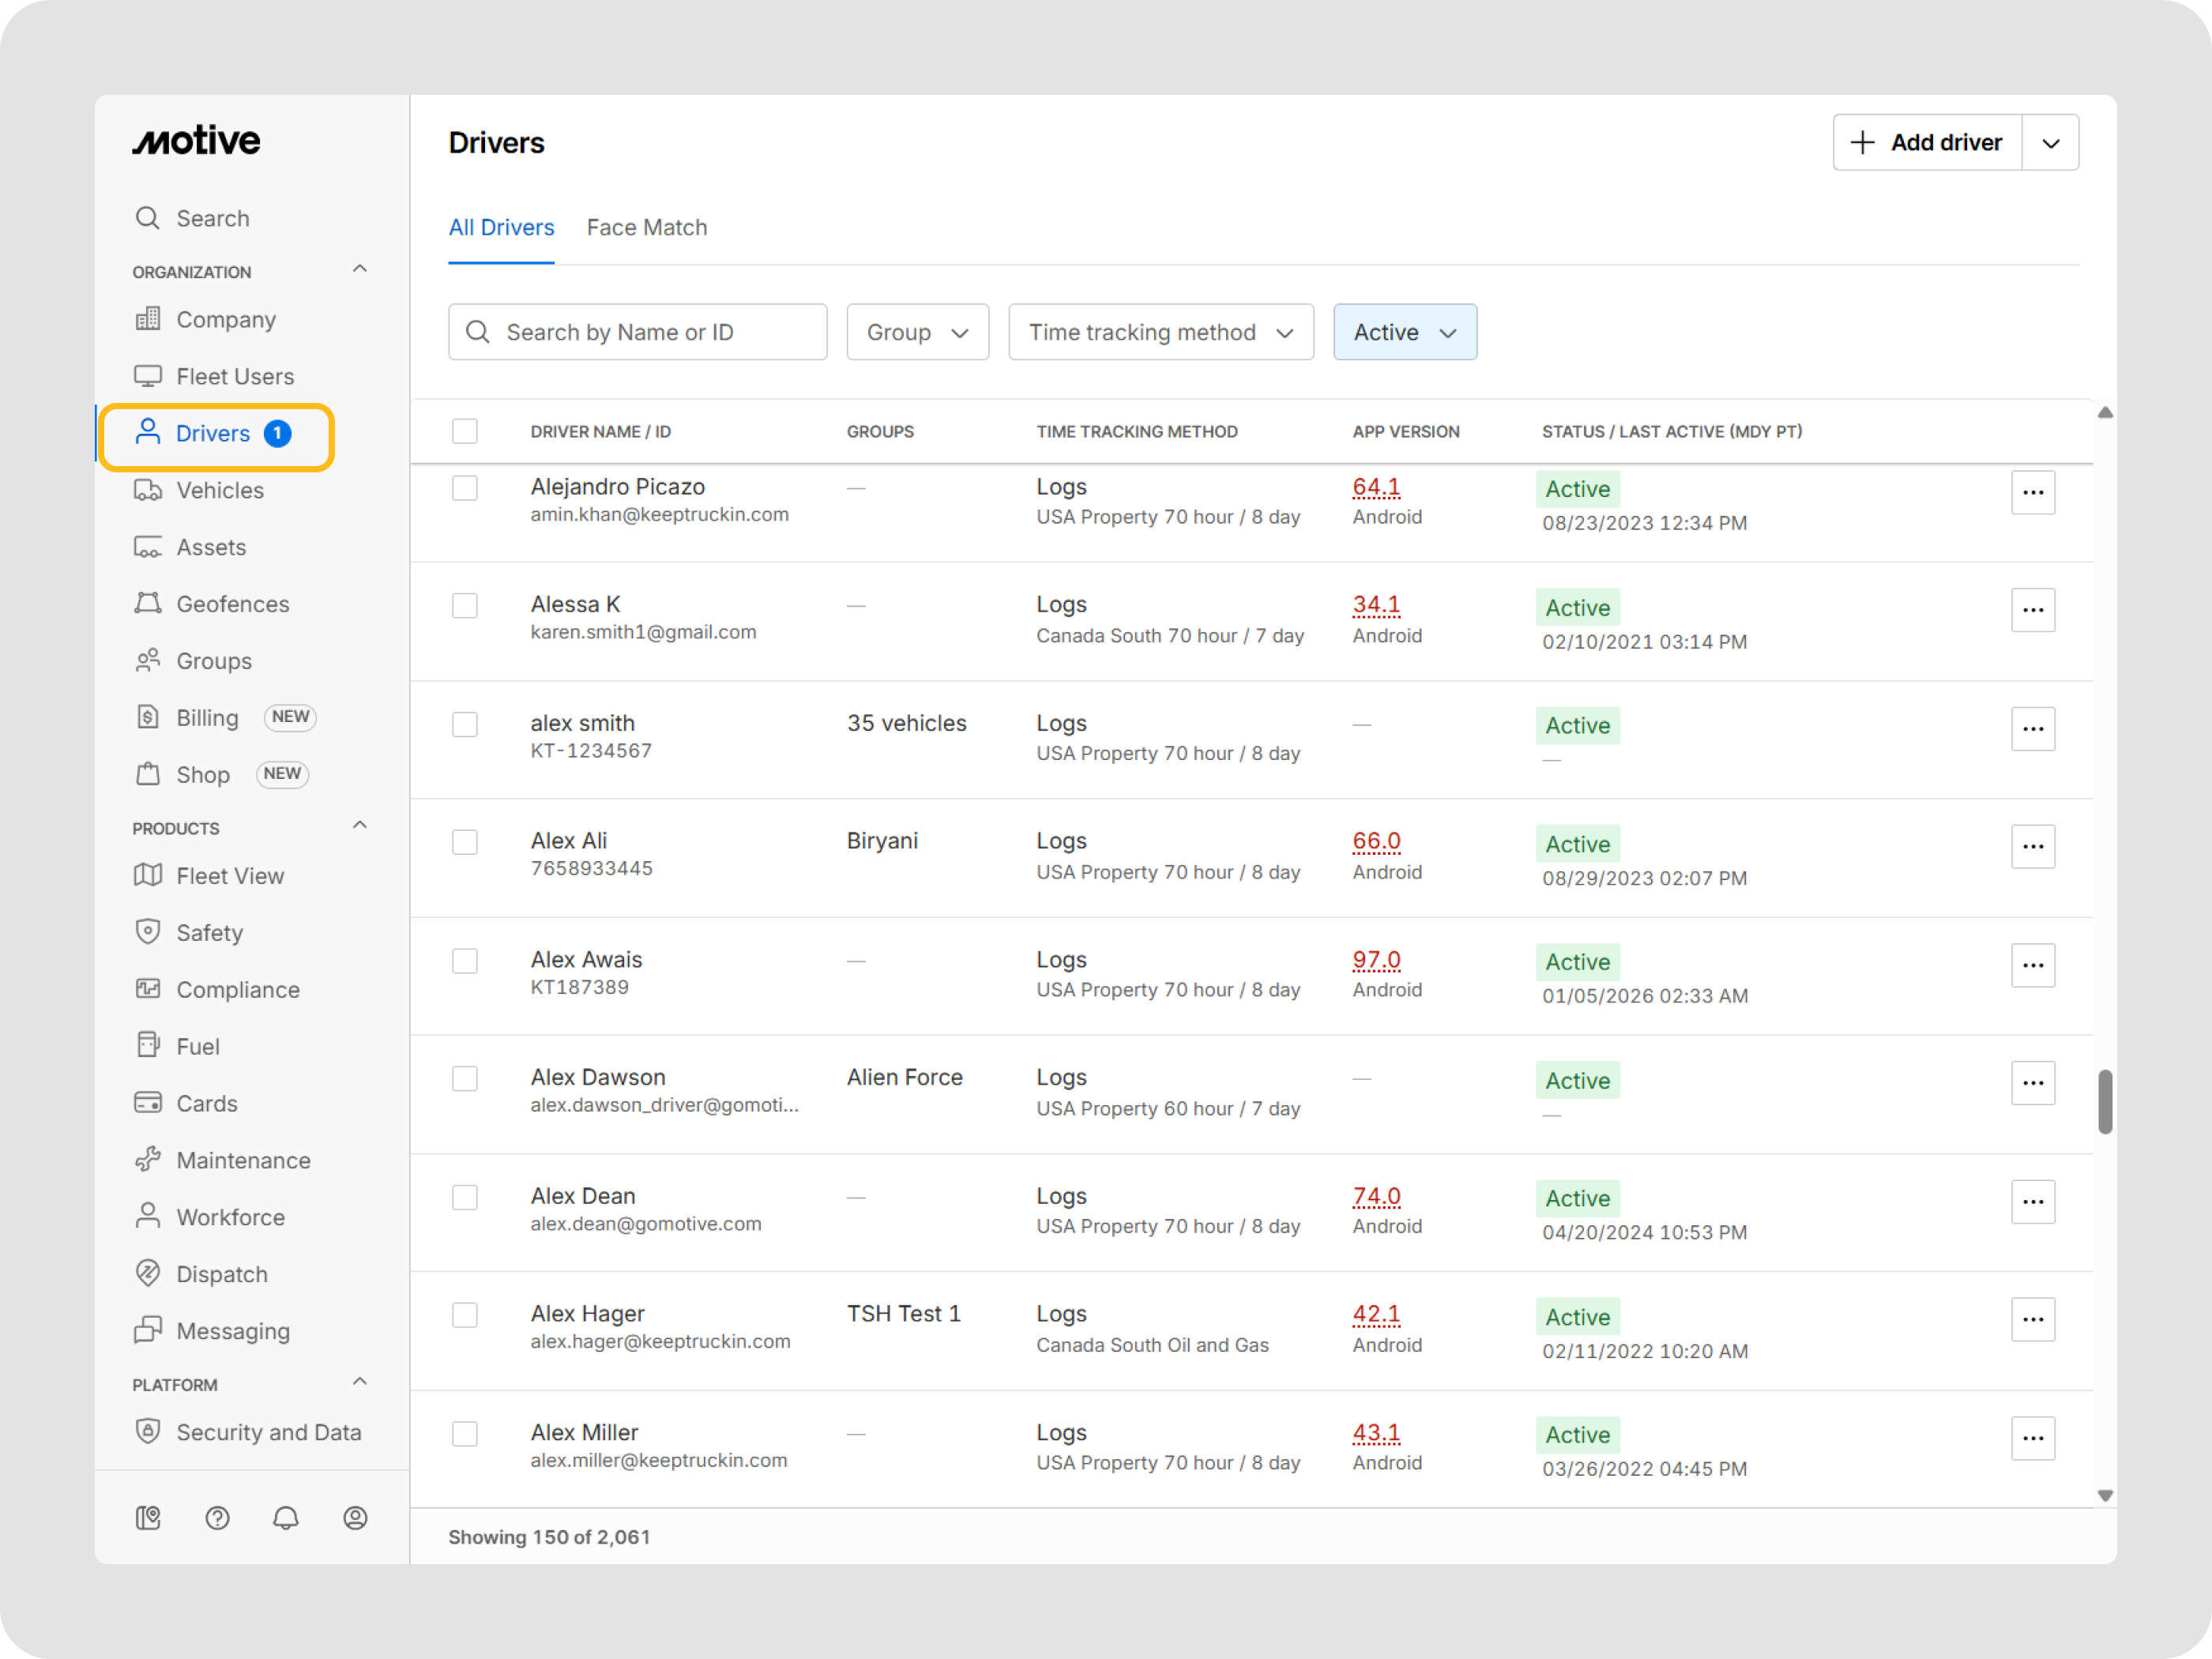Click the notifications bell icon
Screen dimensions: 2212x1659
pos(286,1517)
